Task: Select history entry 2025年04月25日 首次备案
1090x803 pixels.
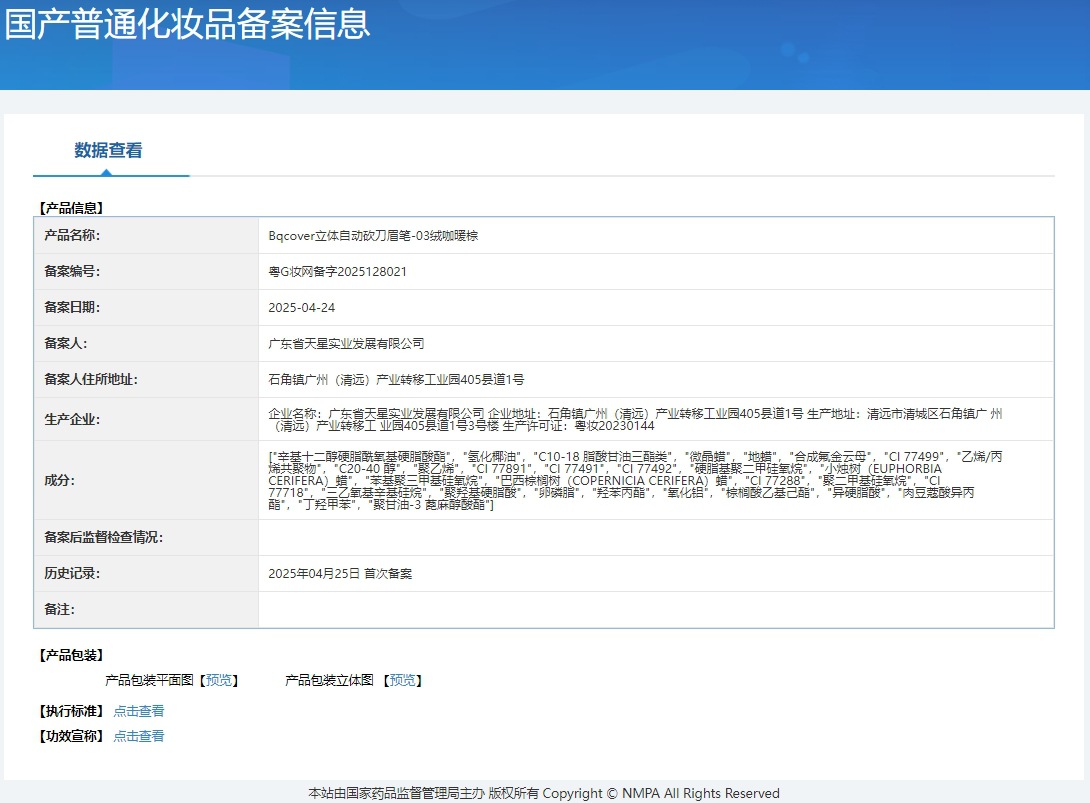Action: [x=340, y=574]
